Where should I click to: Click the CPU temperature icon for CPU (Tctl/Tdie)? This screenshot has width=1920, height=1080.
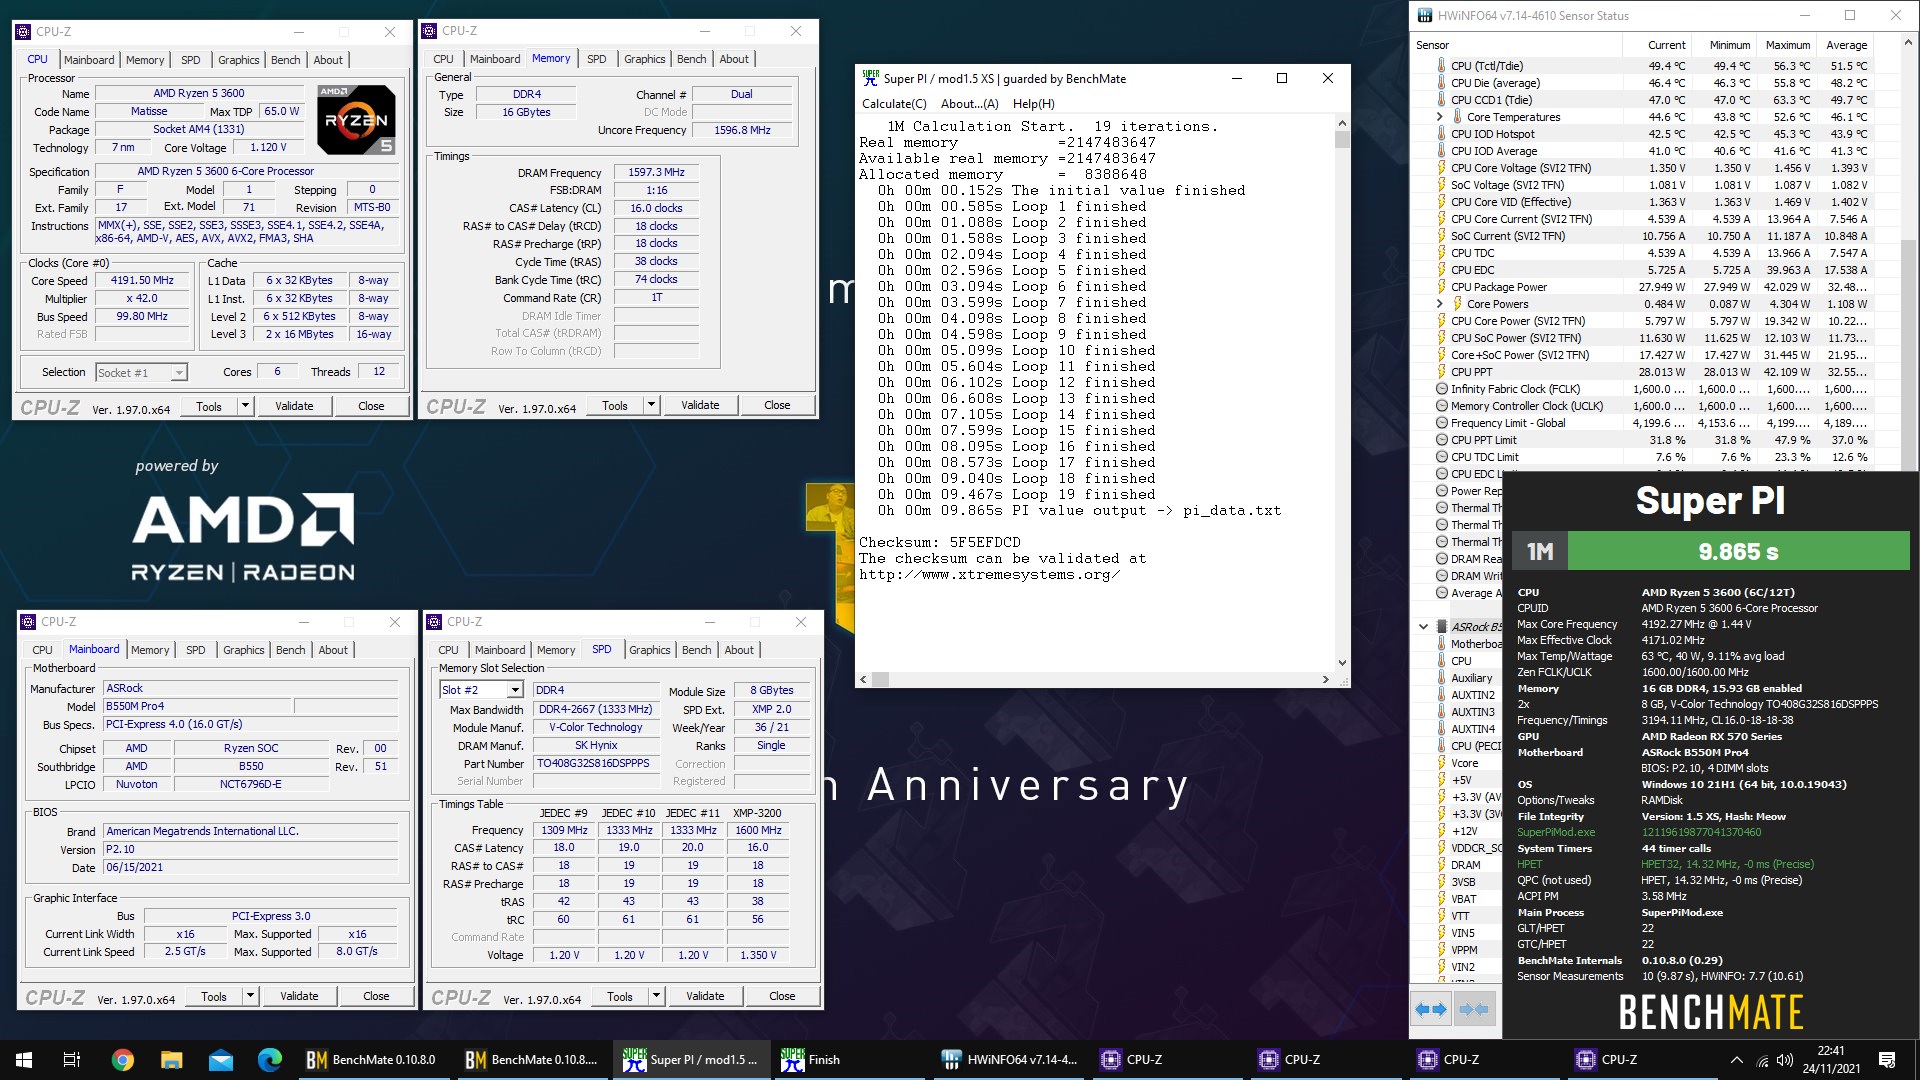(1441, 66)
